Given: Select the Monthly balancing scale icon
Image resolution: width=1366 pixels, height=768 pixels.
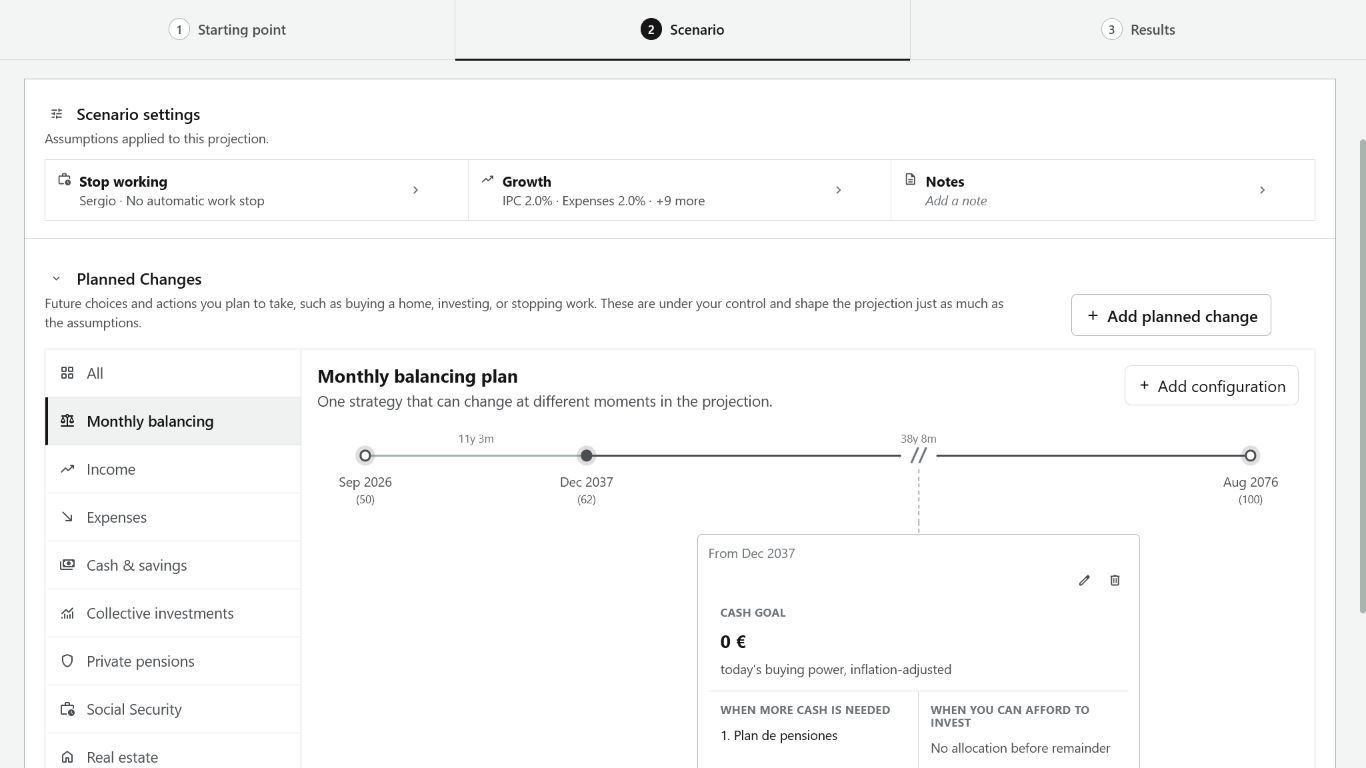Looking at the screenshot, I should pyautogui.click(x=67, y=421).
